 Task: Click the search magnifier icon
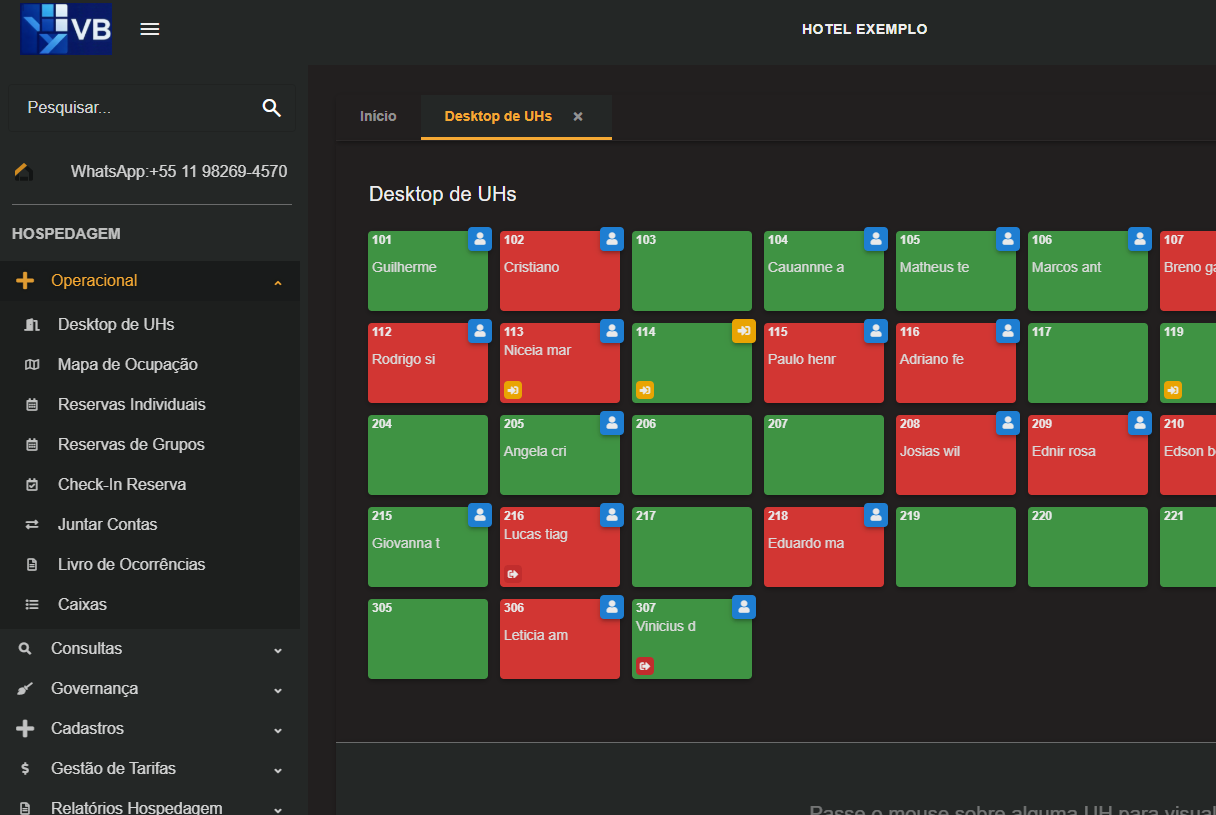(271, 108)
